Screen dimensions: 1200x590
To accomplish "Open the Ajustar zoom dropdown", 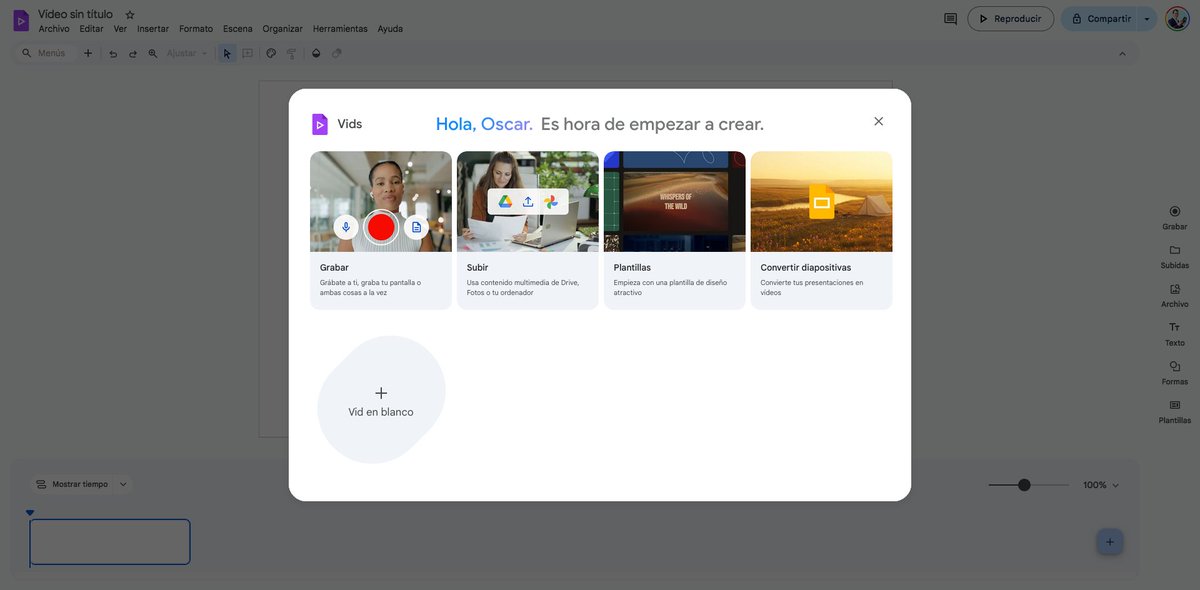I will point(187,53).
